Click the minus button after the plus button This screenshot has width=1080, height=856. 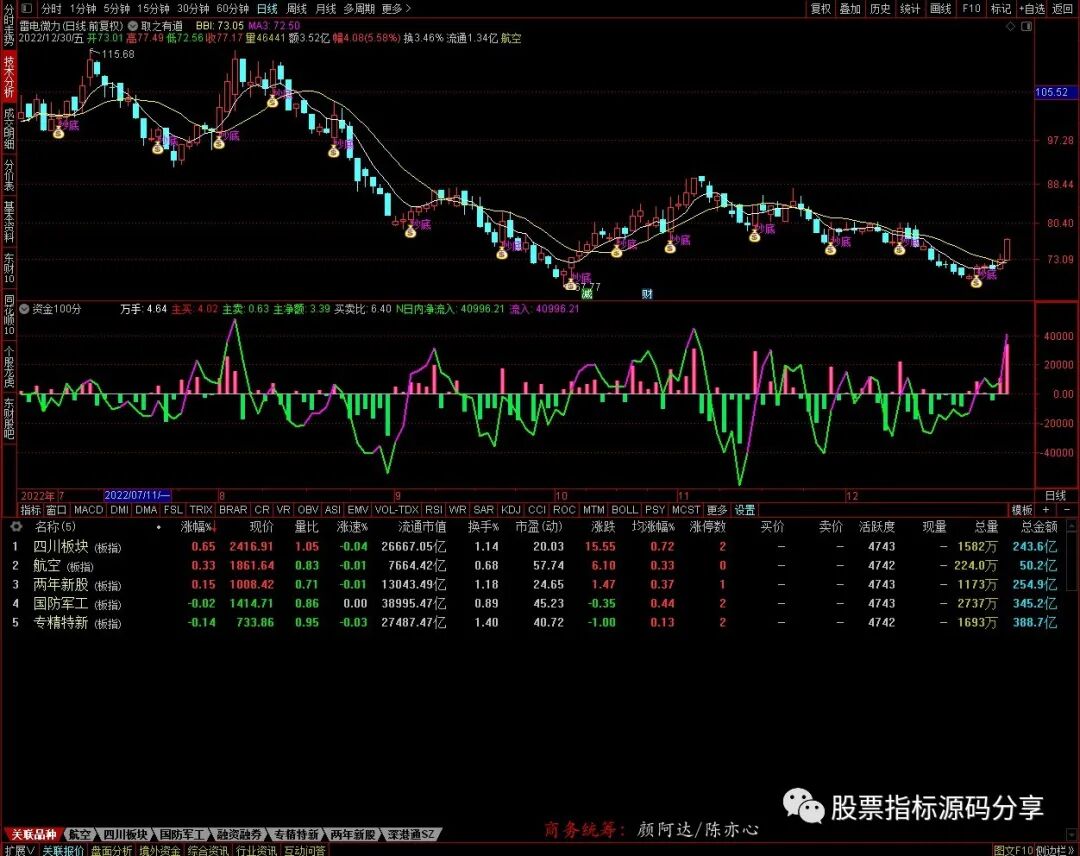[1067, 510]
